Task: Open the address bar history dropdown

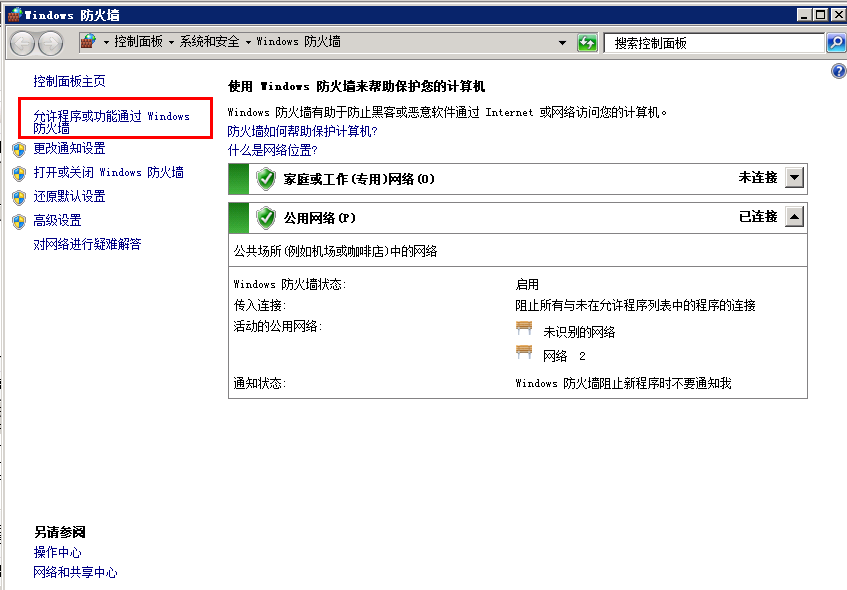Action: click(x=563, y=43)
